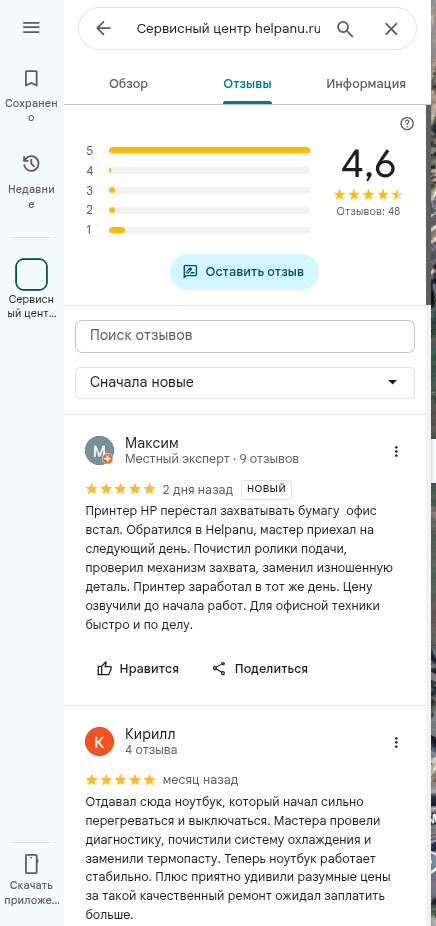Click the Отзывов: 48 count text
Image resolution: width=436 pixels, height=926 pixels.
click(368, 211)
